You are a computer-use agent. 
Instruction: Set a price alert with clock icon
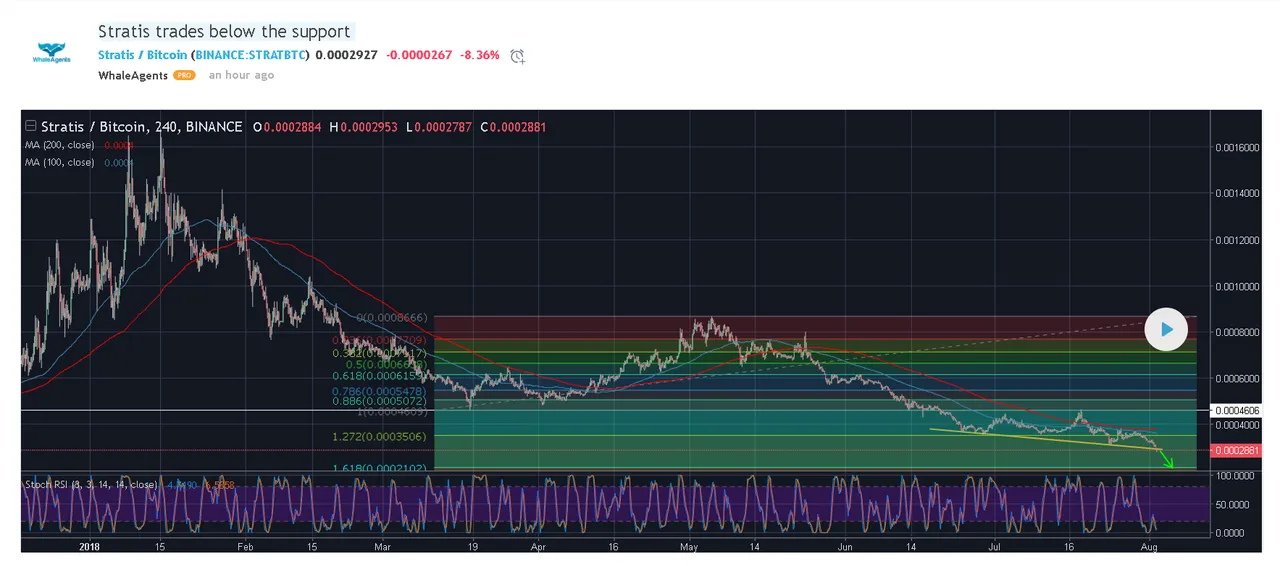517,56
